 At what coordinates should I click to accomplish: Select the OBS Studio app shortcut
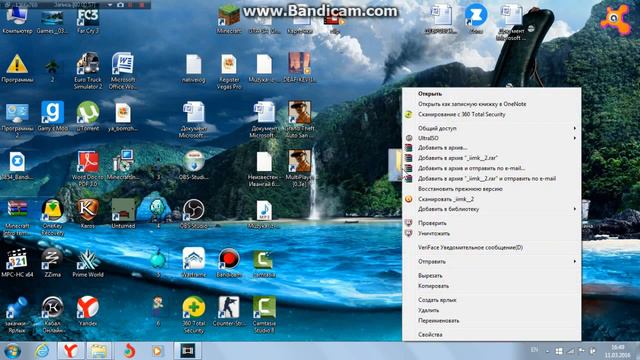coord(193,214)
